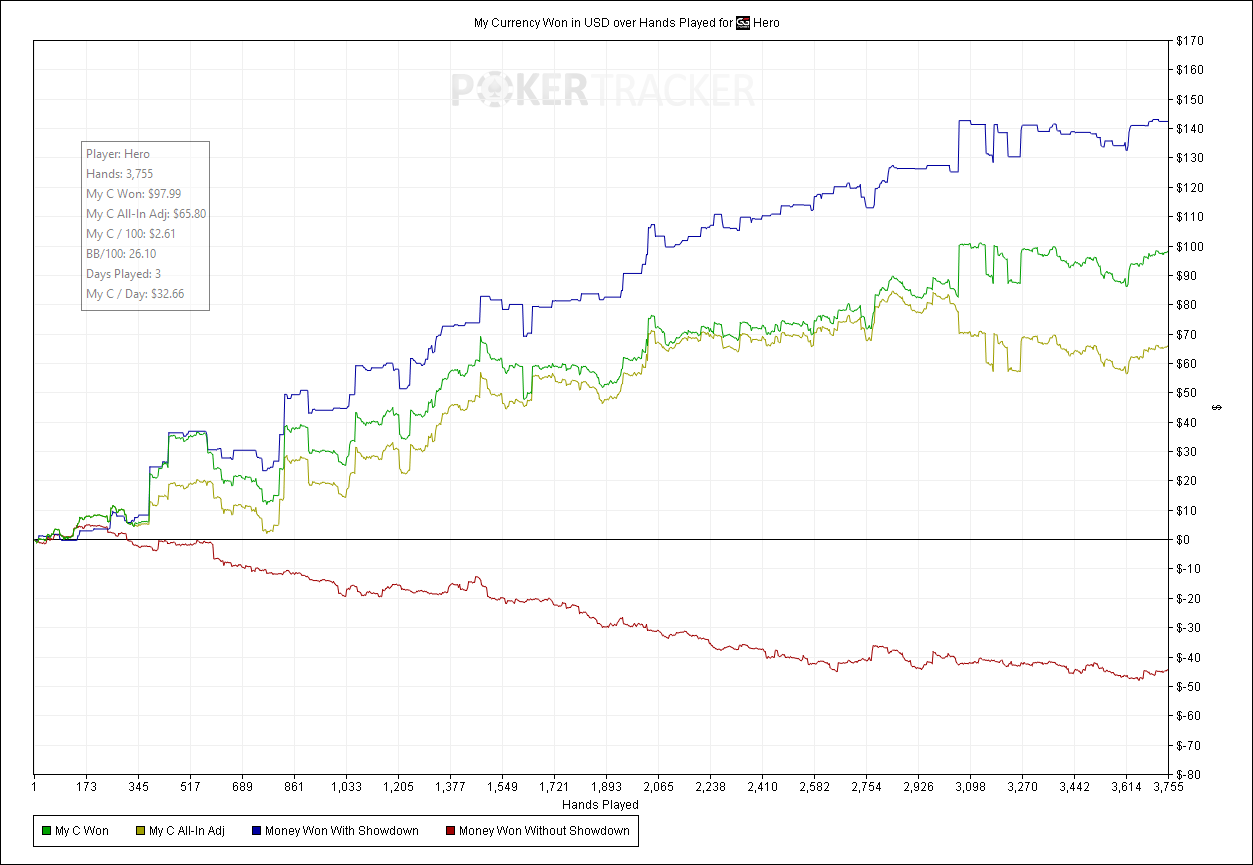Click the 1,893 x-axis tick label
The image size is (1253, 865).
[607, 787]
